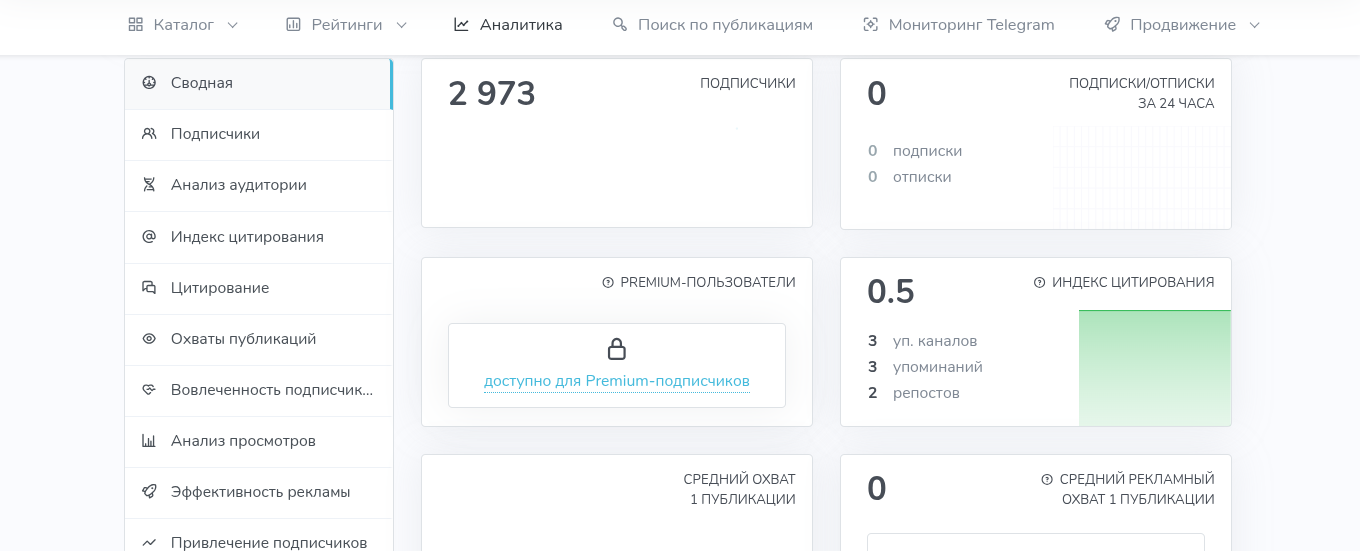Click the 2 репостов row

pyautogui.click(x=914, y=393)
